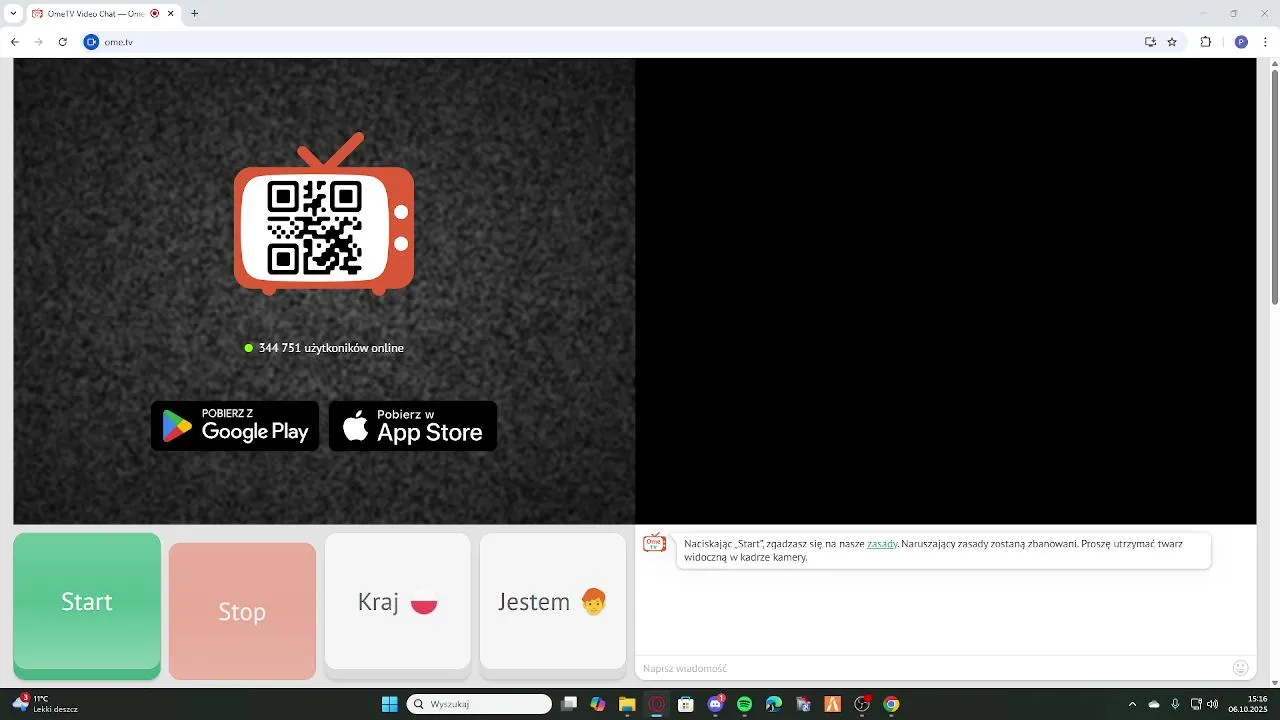Open Microsoft Store from the taskbar
1280x720 pixels.
click(x=686, y=704)
